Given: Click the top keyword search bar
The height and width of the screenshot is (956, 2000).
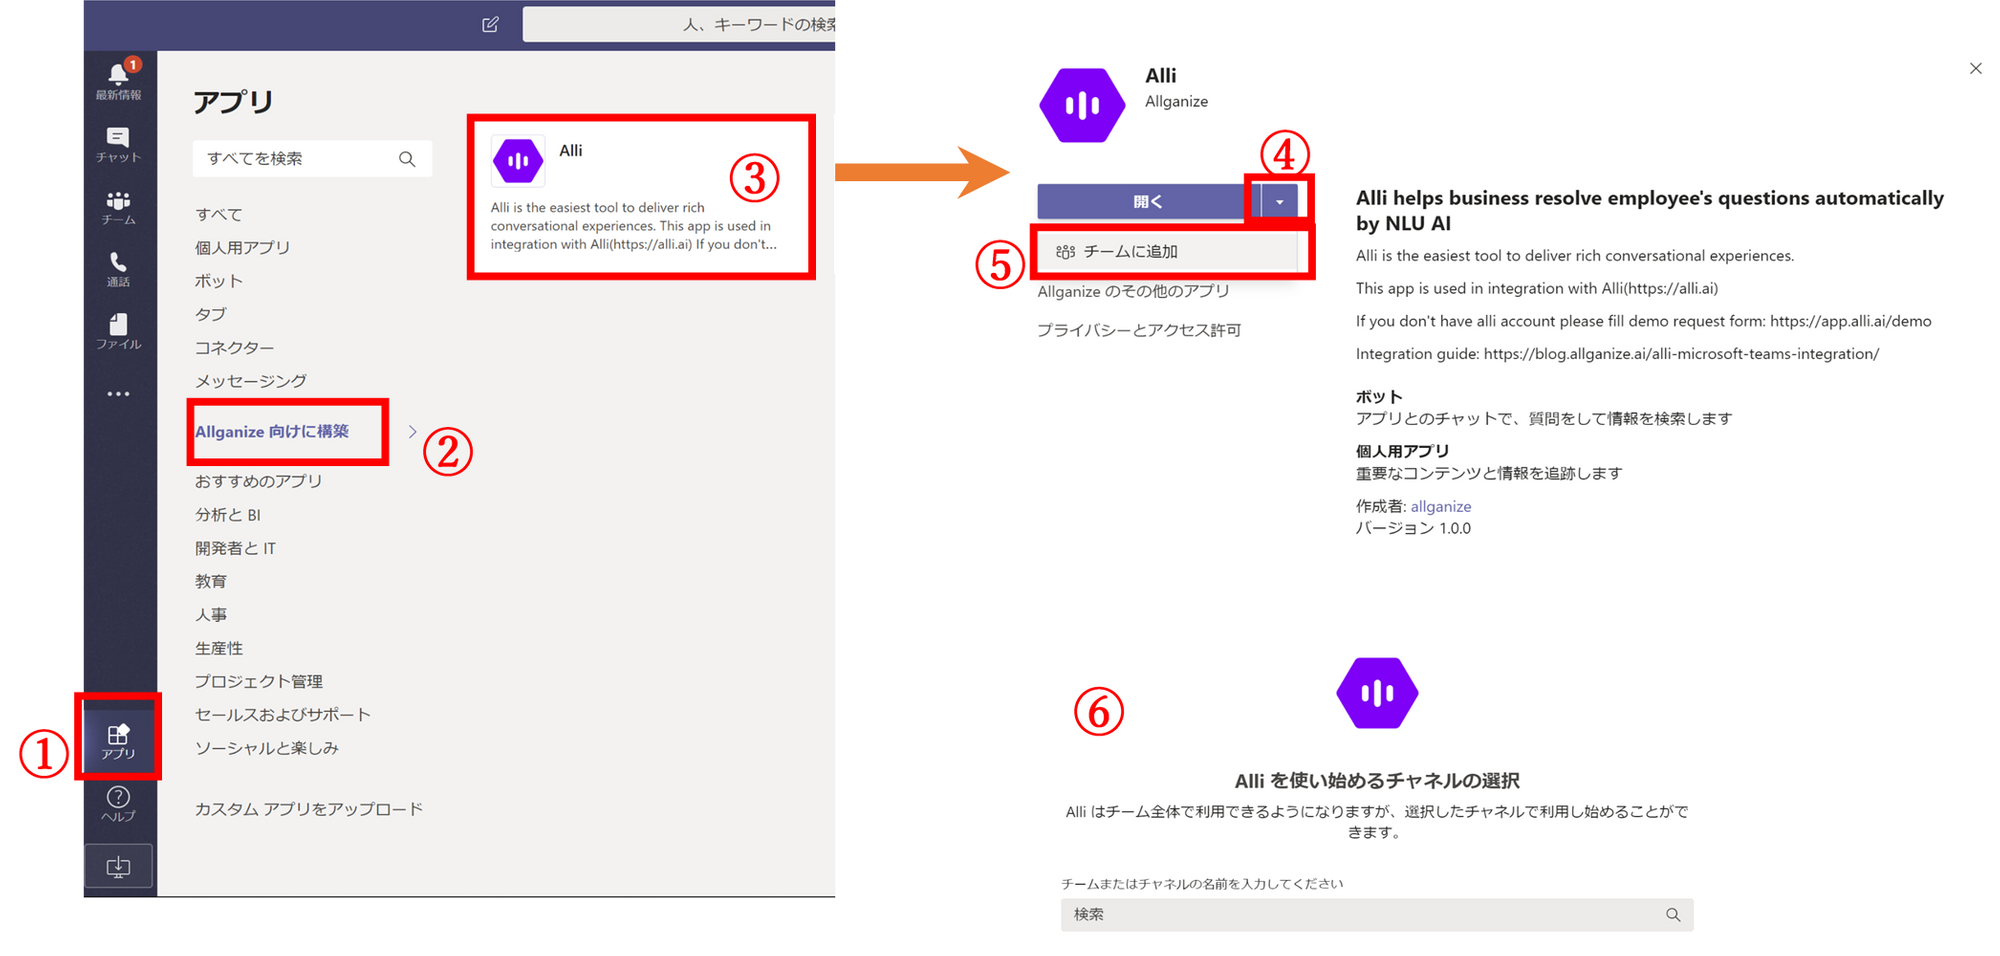Looking at the screenshot, I should [x=679, y=24].
